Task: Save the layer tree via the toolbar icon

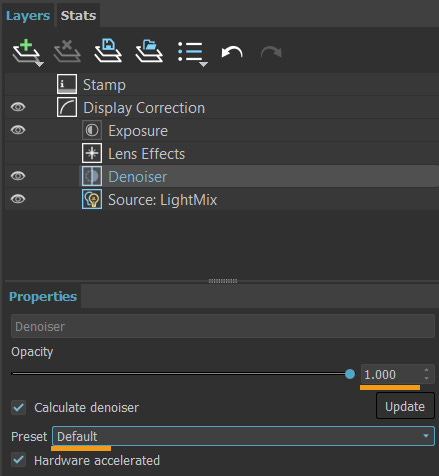Action: (x=108, y=51)
